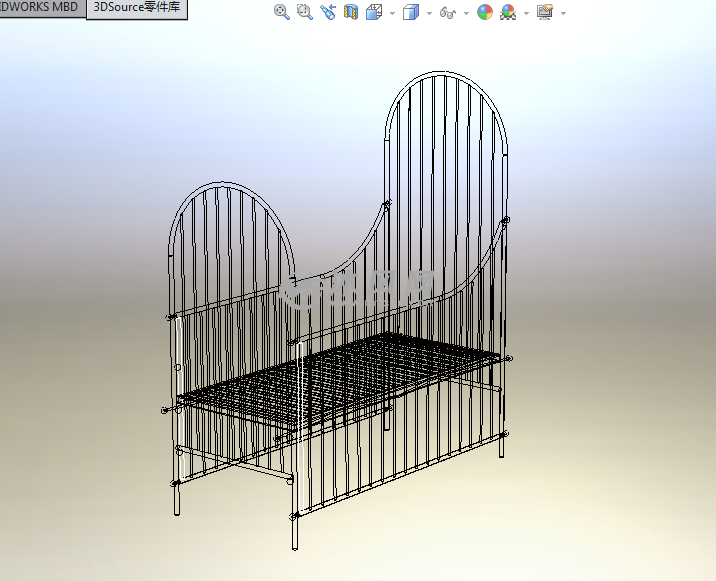Image resolution: width=716 pixels, height=581 pixels.
Task: Click the View Orientation cube icon
Action: (374, 12)
